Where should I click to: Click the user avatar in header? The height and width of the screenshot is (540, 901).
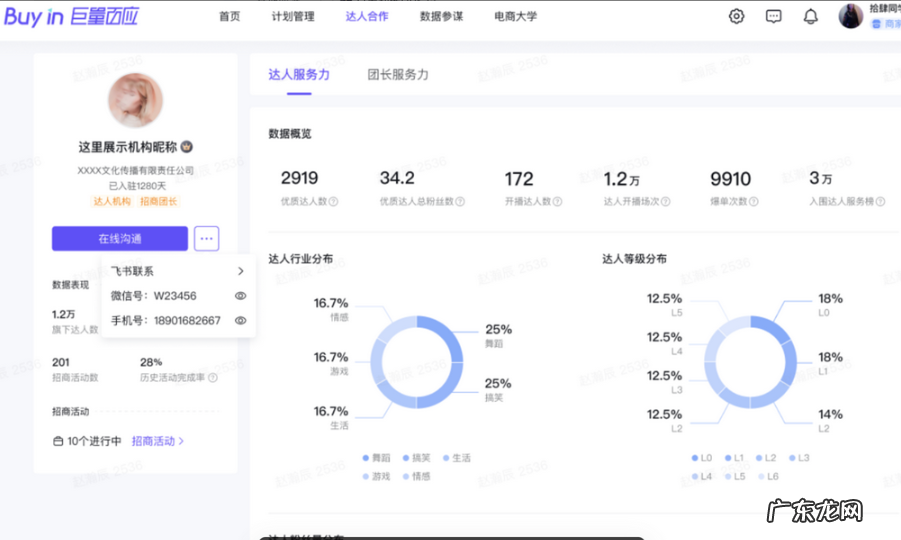point(850,16)
